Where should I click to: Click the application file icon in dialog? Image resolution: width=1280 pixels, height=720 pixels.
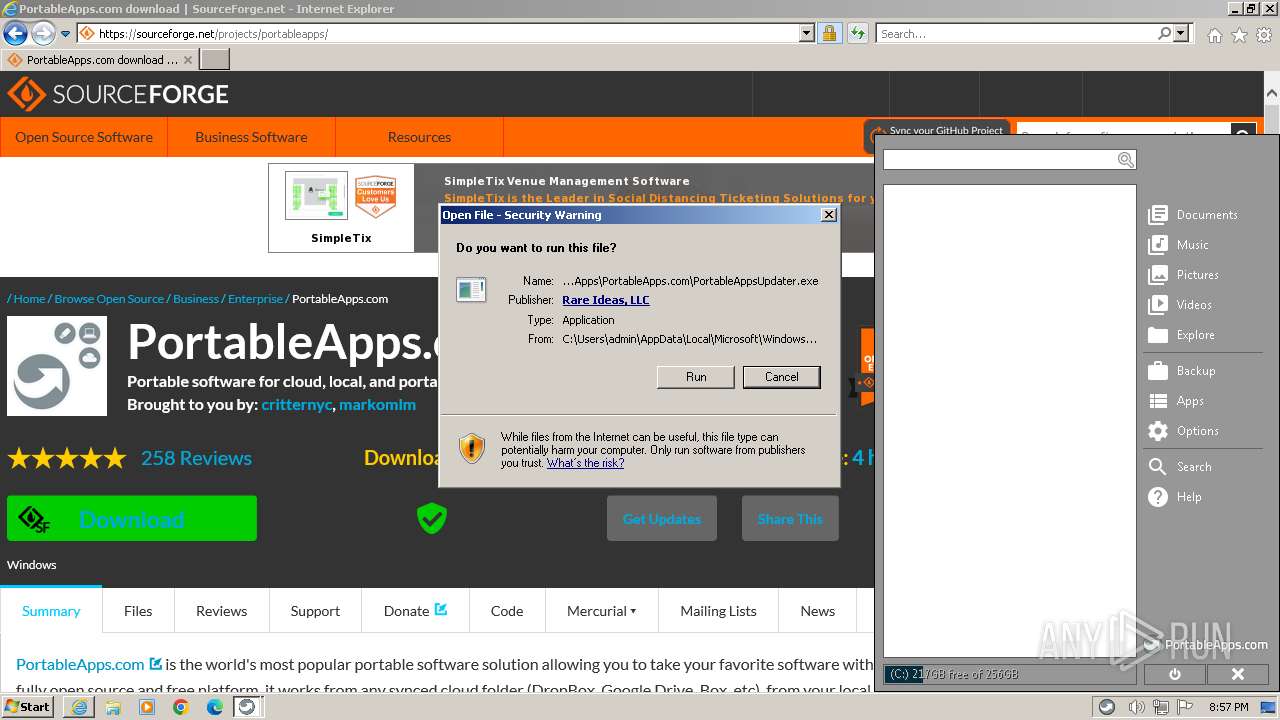pyautogui.click(x=471, y=290)
